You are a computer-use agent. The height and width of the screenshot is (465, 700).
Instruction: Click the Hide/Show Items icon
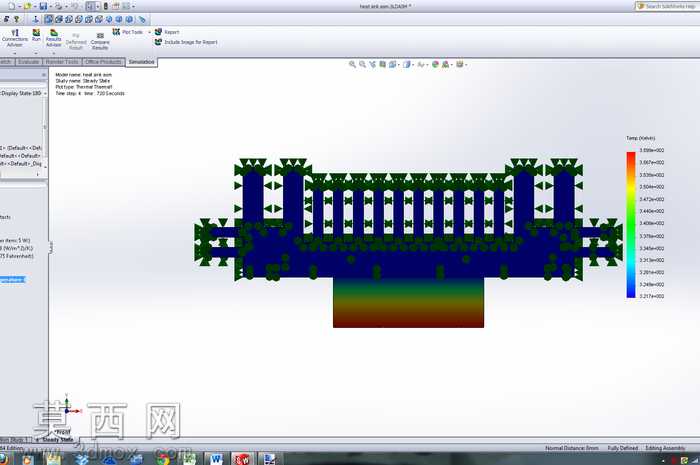421,64
